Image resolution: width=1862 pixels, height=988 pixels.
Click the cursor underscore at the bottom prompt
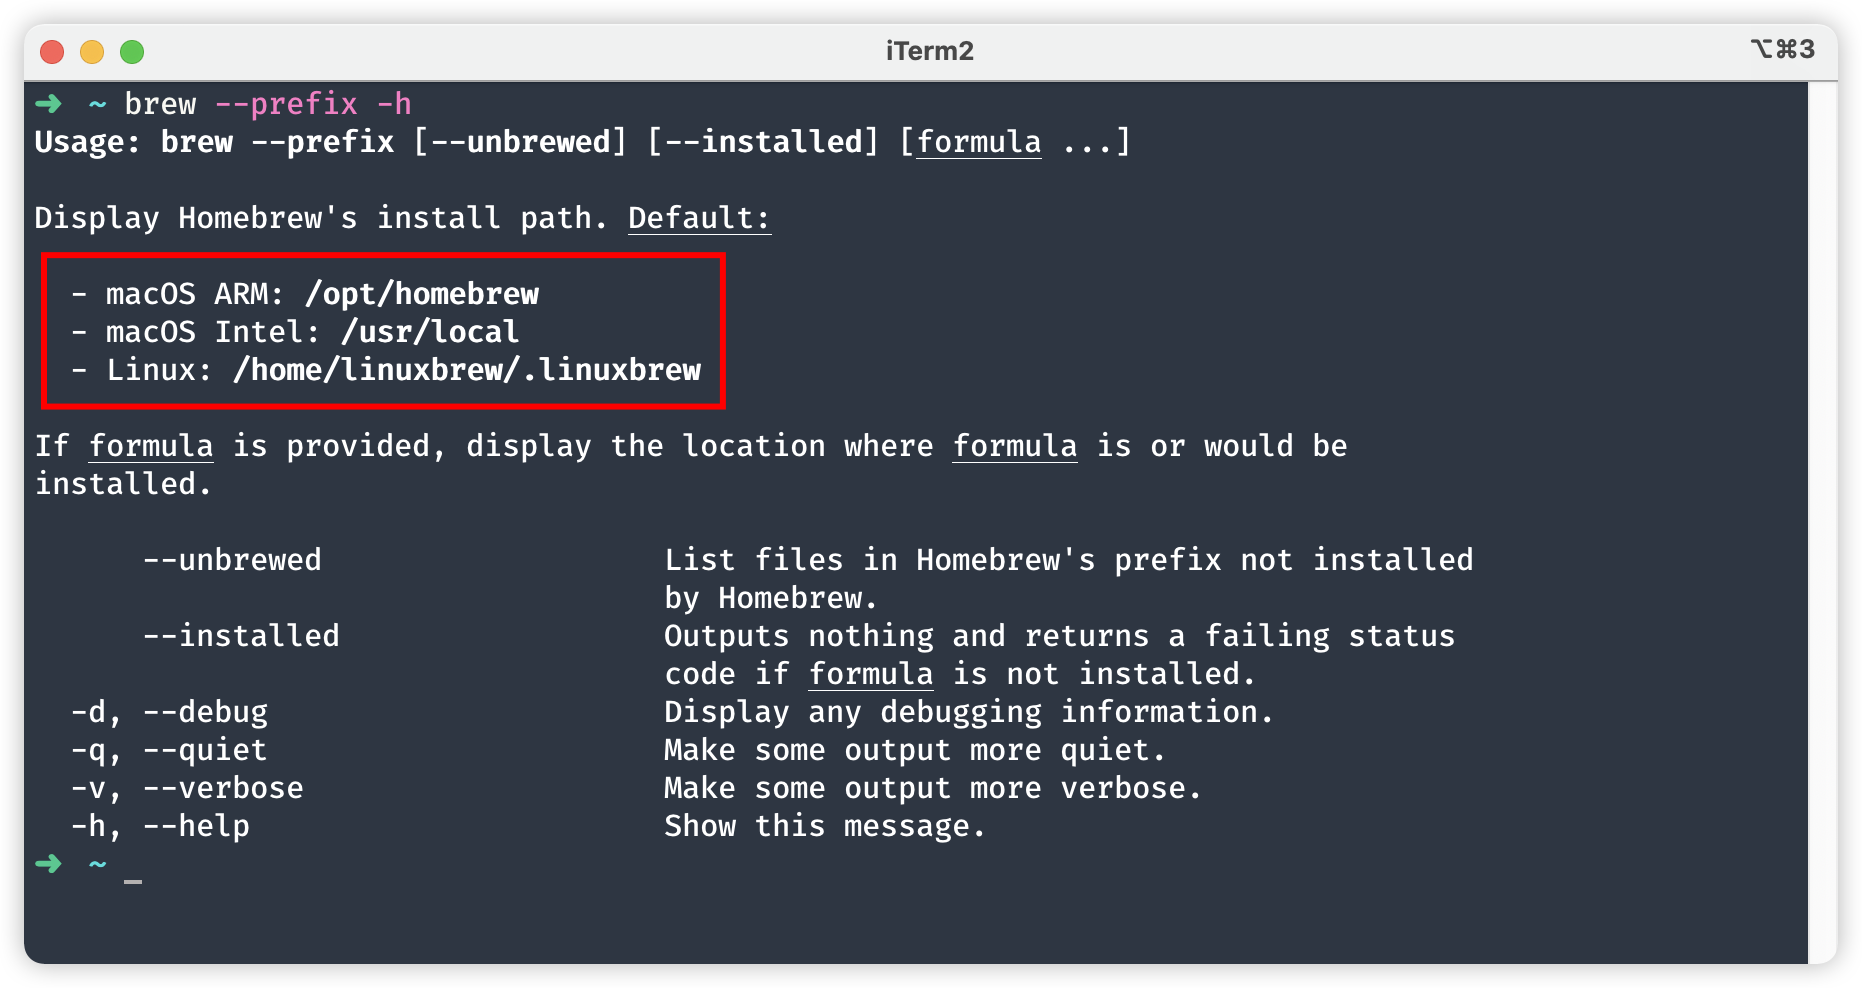click(x=133, y=882)
